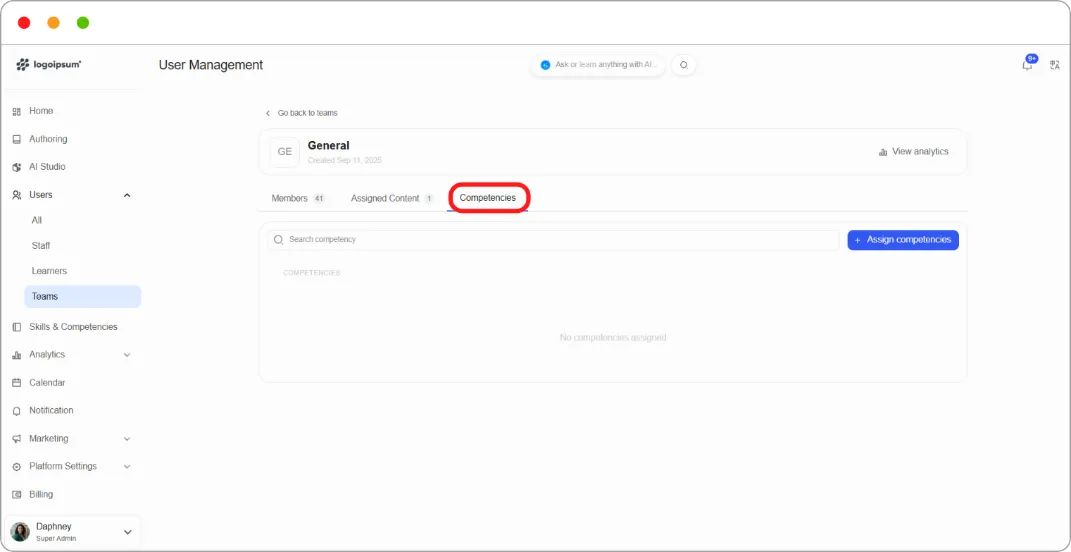Open AI Studio page
Image resolution: width=1071 pixels, height=552 pixels.
47,167
